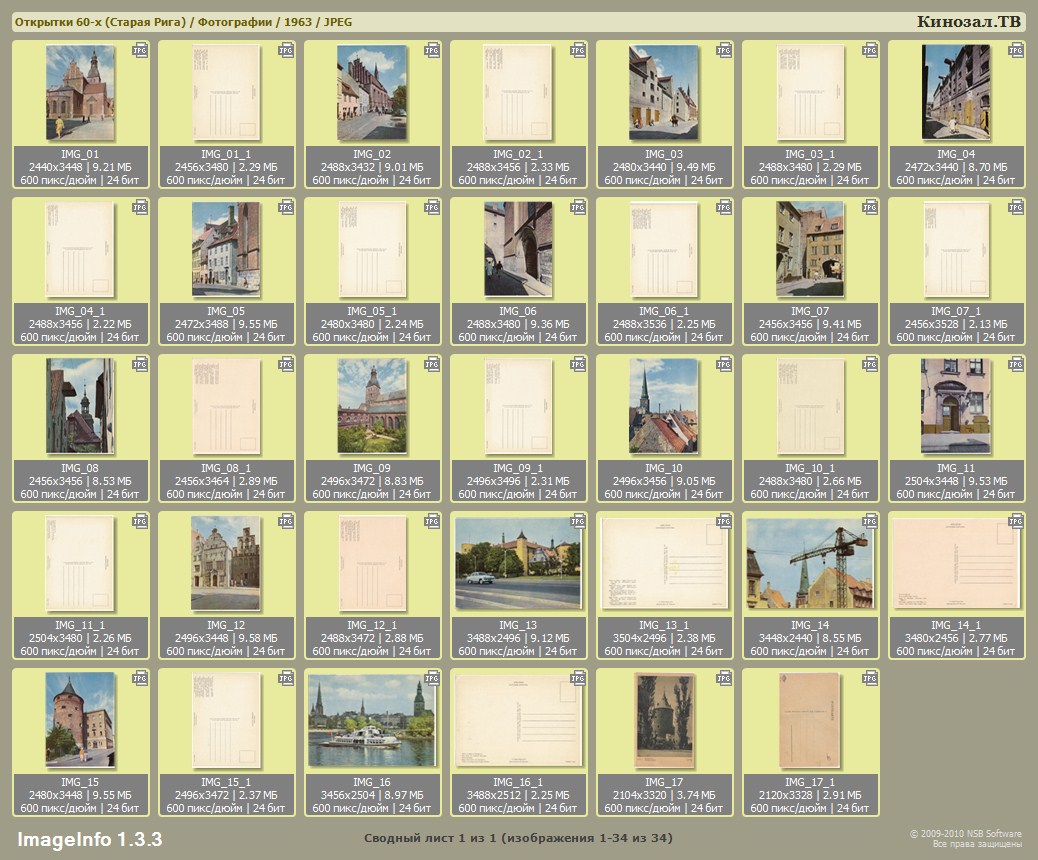Click the JPG icon on IMG_16 tile
The height and width of the screenshot is (860, 1038).
pyautogui.click(x=432, y=677)
